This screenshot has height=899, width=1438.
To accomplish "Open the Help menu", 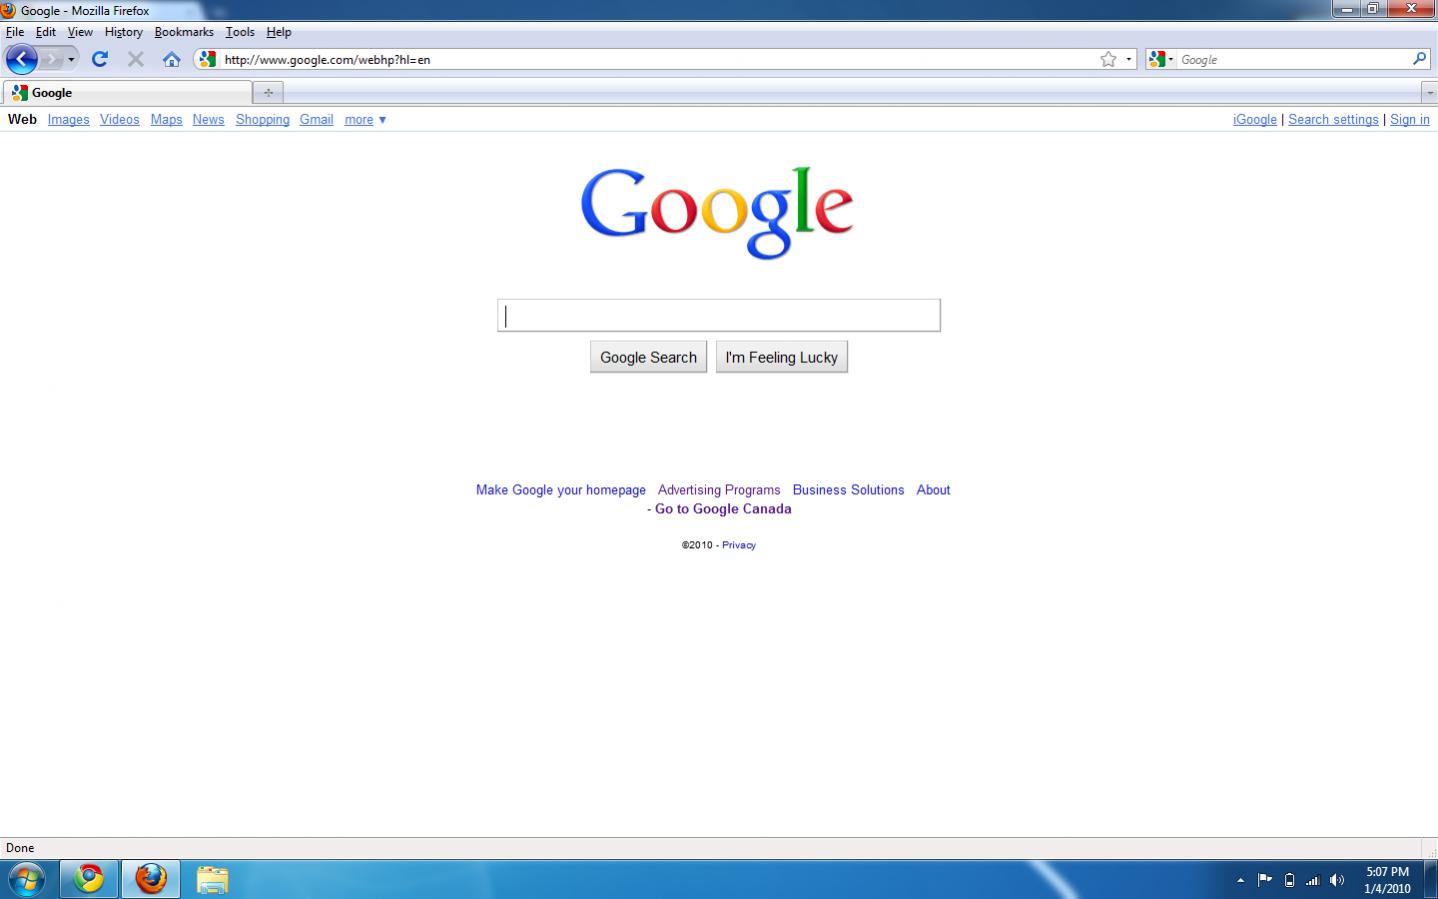I will (279, 32).
